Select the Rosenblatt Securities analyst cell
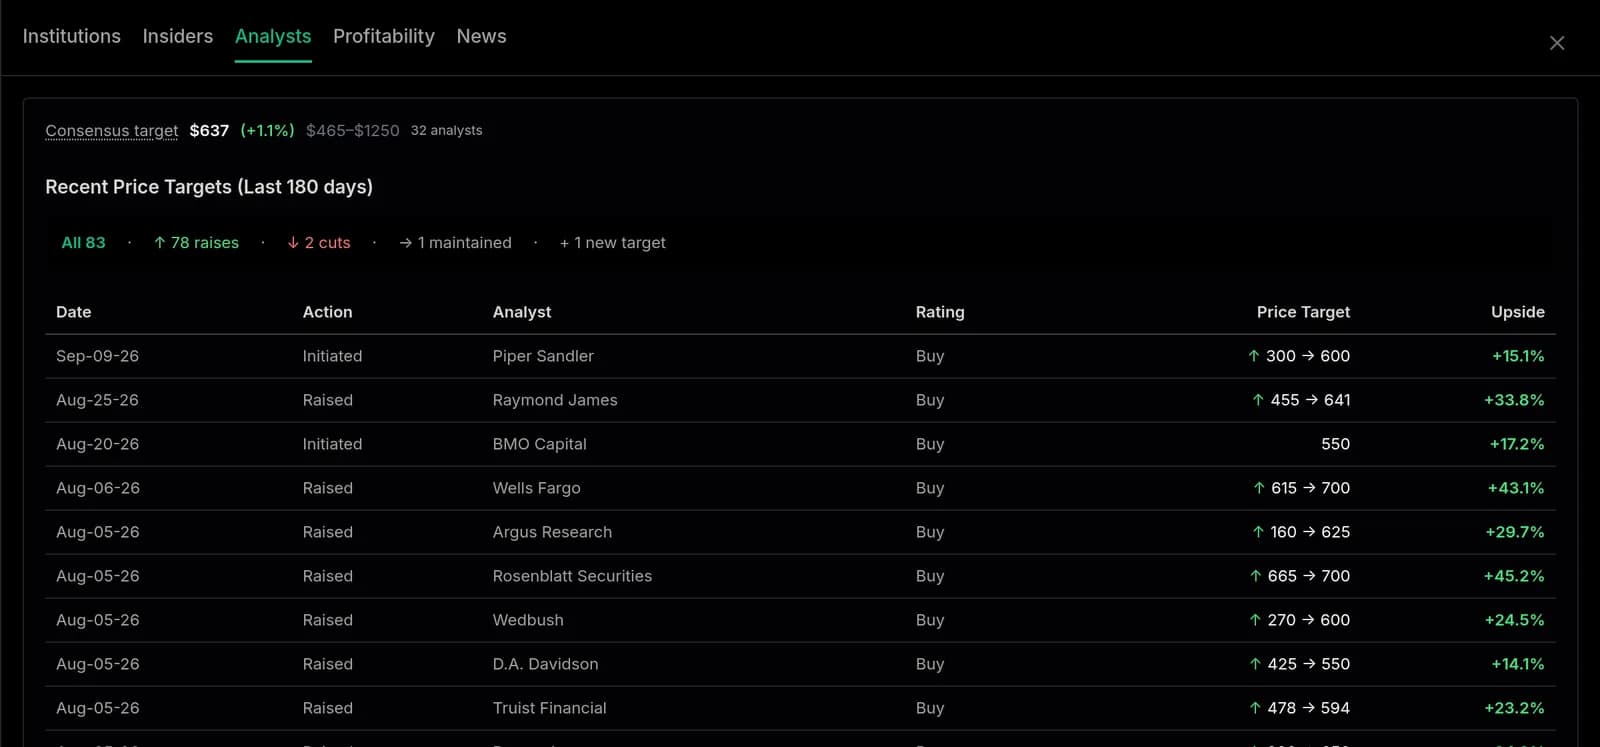 tap(572, 576)
